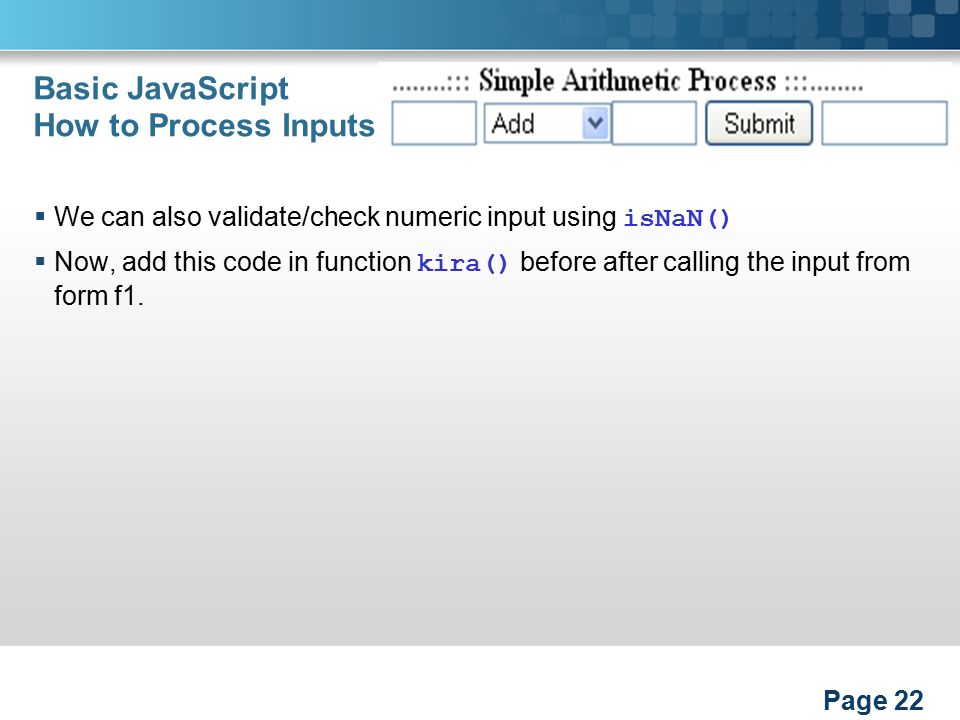This screenshot has width=960, height=720.
Task: Click dotted decoration left of Simple heading
Action: tap(431, 84)
